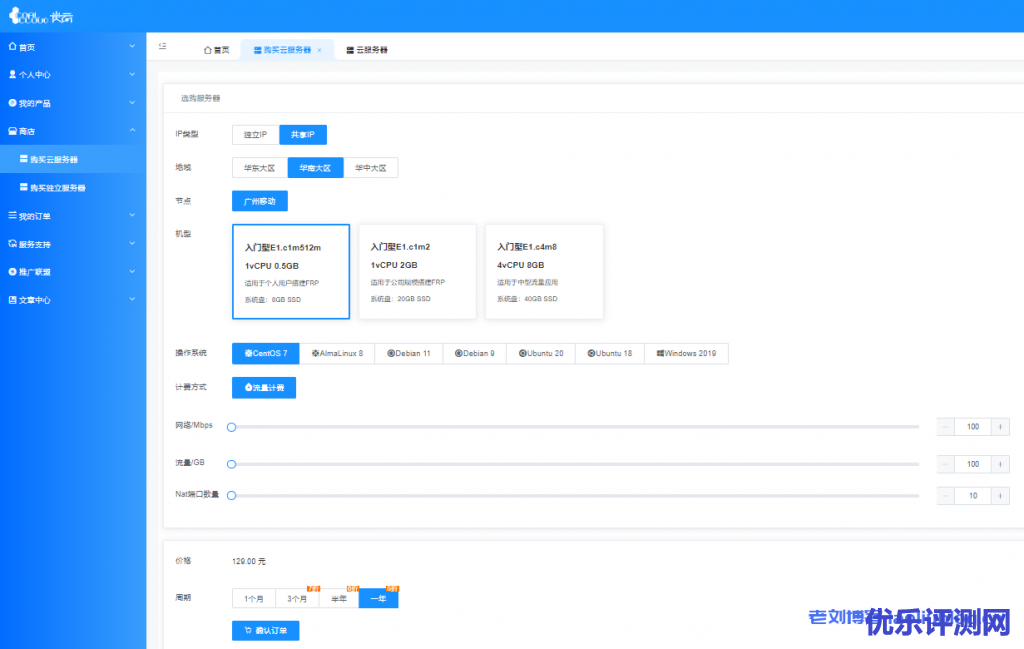1024x649 pixels.
Task: Choose the 华东大区 region option
Action: [259, 168]
